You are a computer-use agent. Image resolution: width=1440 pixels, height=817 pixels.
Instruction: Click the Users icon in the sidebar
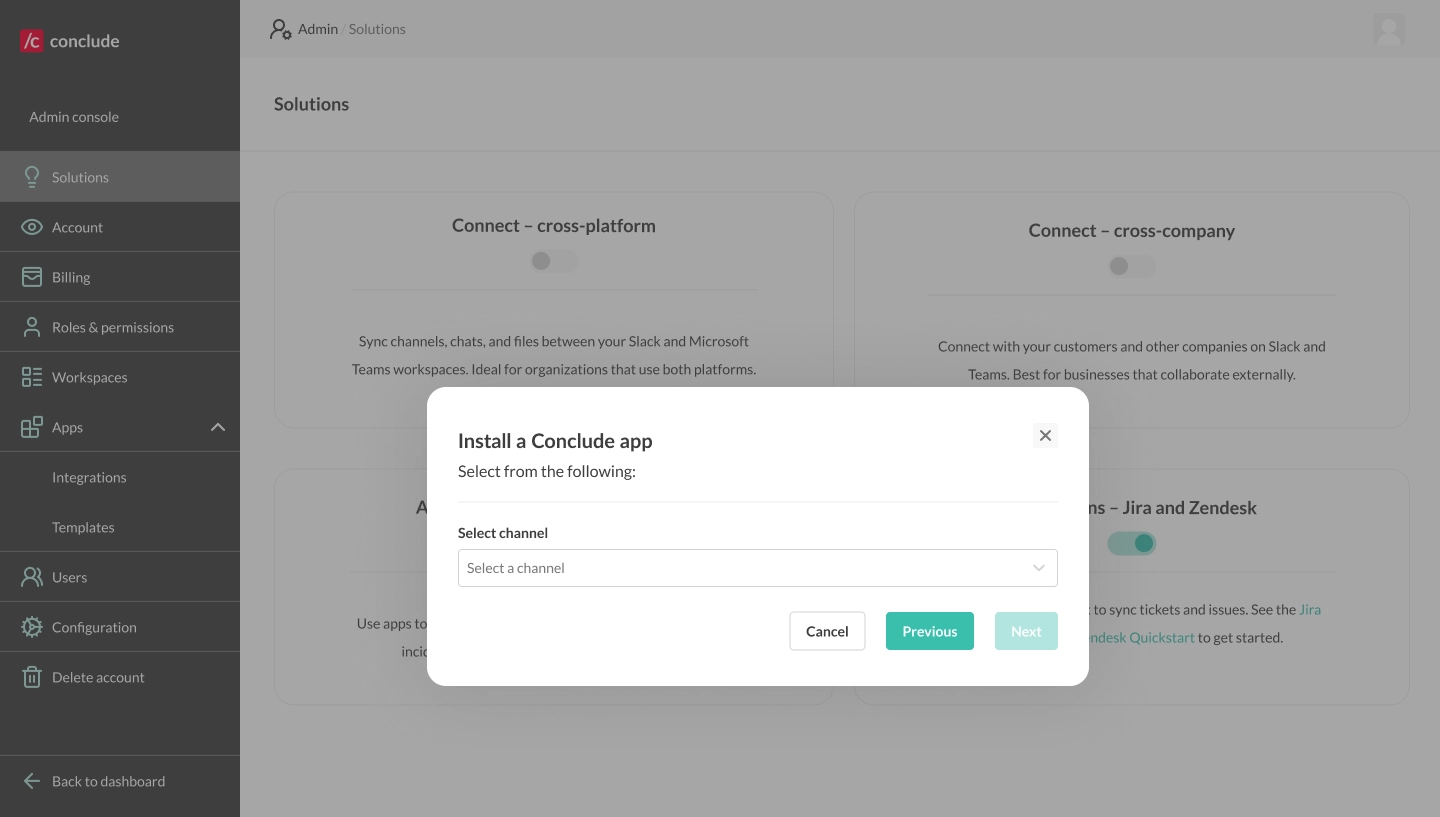(x=32, y=577)
